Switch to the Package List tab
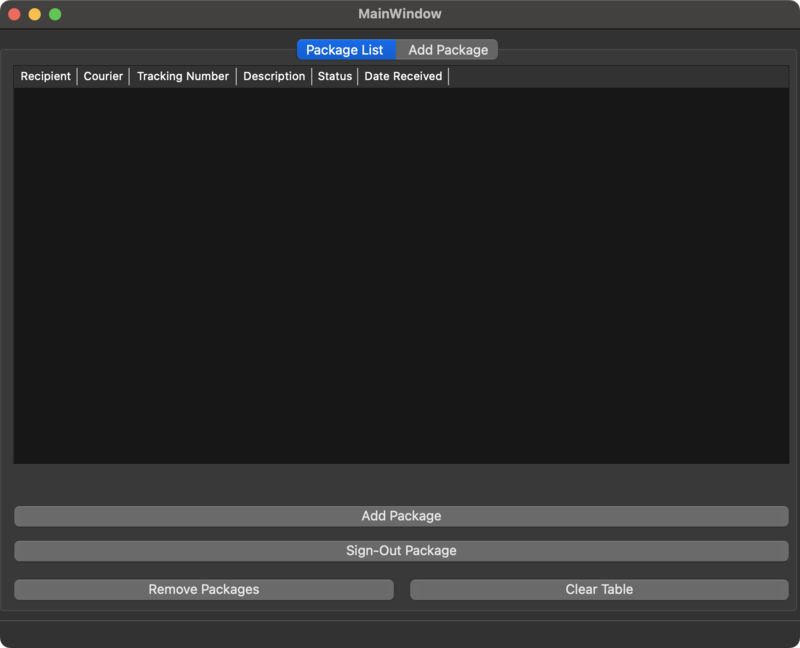The width and height of the screenshot is (800, 648). [x=345, y=50]
